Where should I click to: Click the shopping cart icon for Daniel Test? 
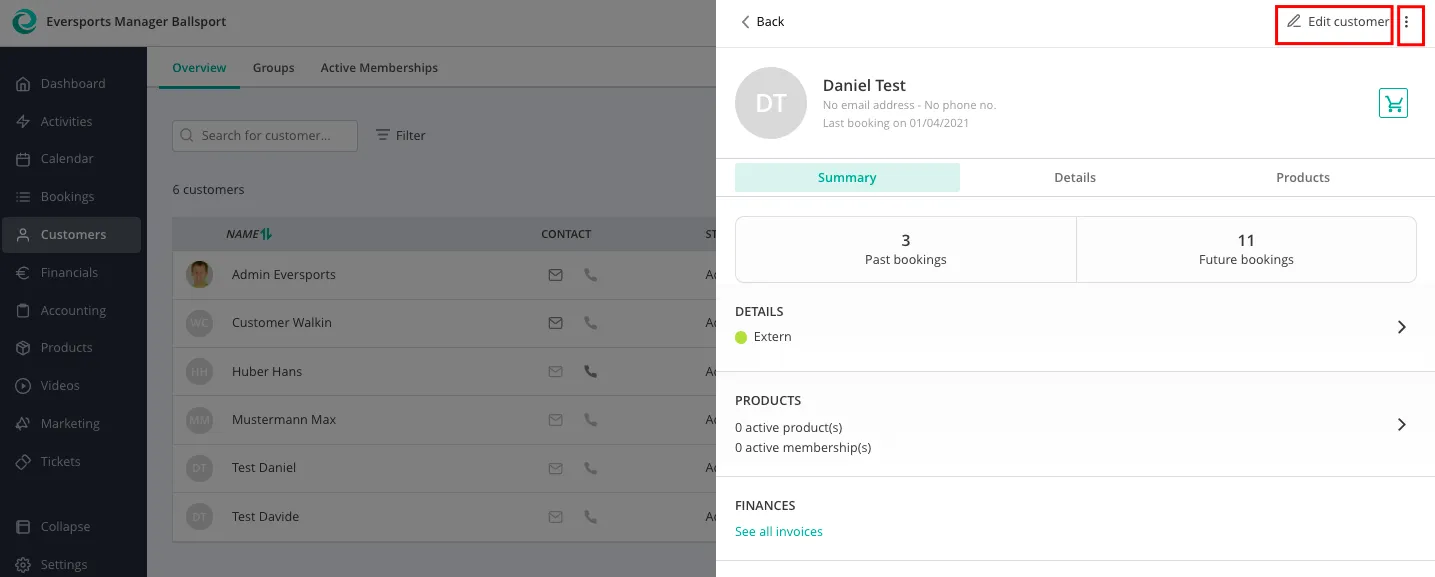(x=1393, y=103)
